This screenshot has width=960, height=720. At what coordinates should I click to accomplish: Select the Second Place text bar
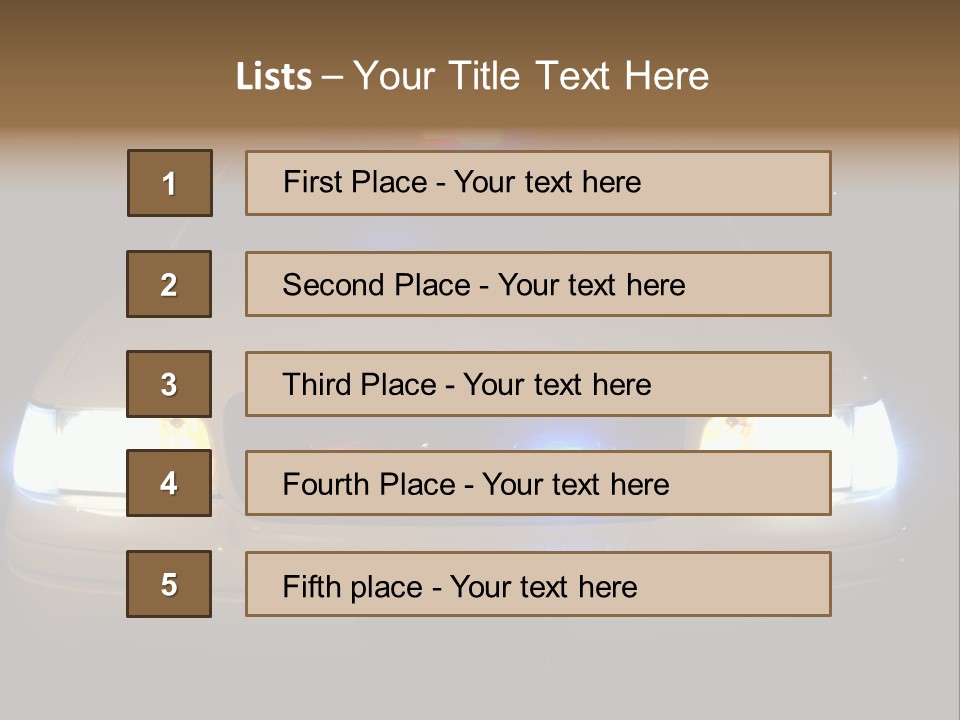click(538, 284)
